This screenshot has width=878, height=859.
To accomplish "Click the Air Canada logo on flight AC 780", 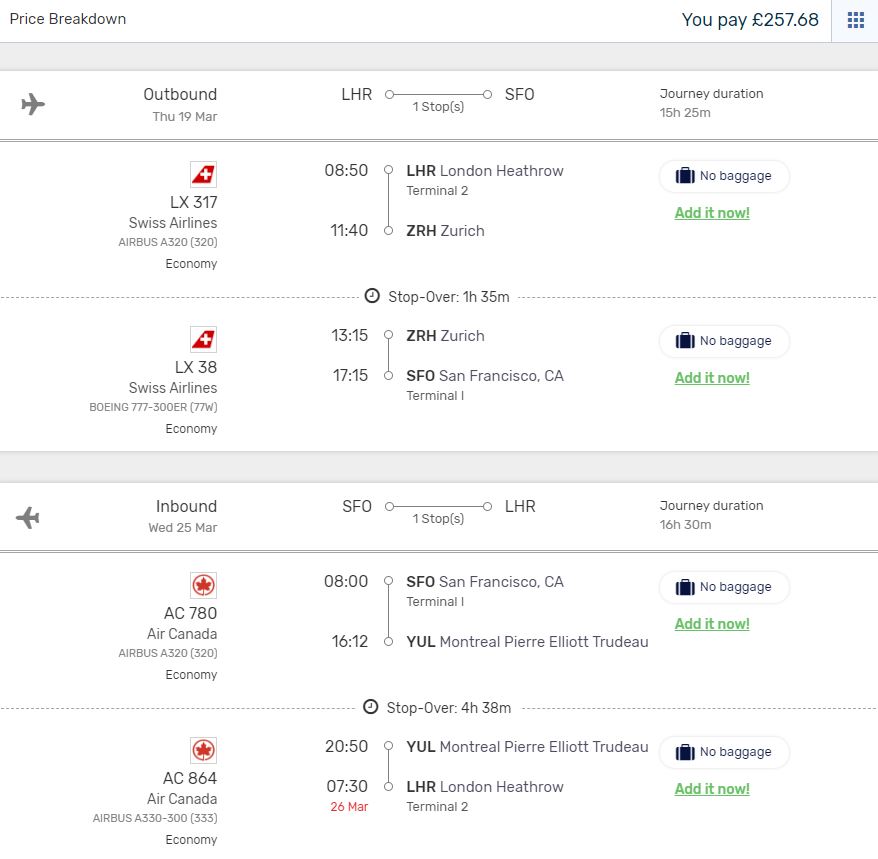I will pos(203,584).
